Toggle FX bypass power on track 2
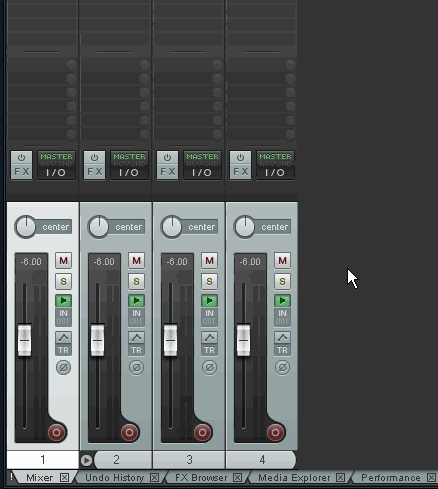Screen dimensions: 438x489 tap(94, 157)
